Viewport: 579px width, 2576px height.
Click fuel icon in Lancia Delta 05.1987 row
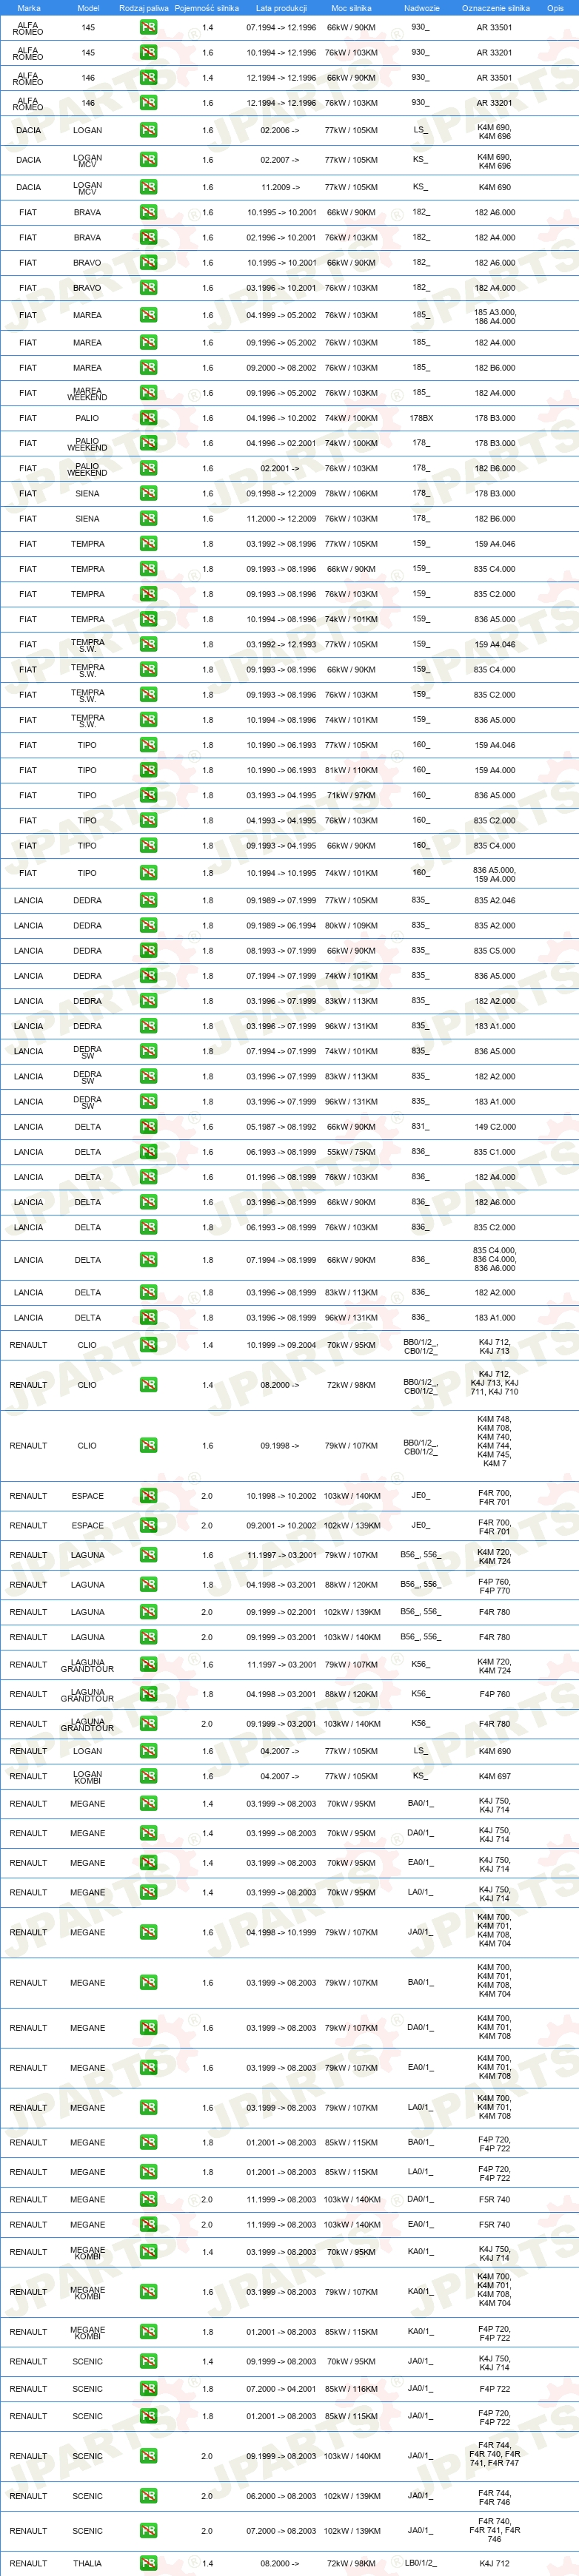click(148, 1126)
